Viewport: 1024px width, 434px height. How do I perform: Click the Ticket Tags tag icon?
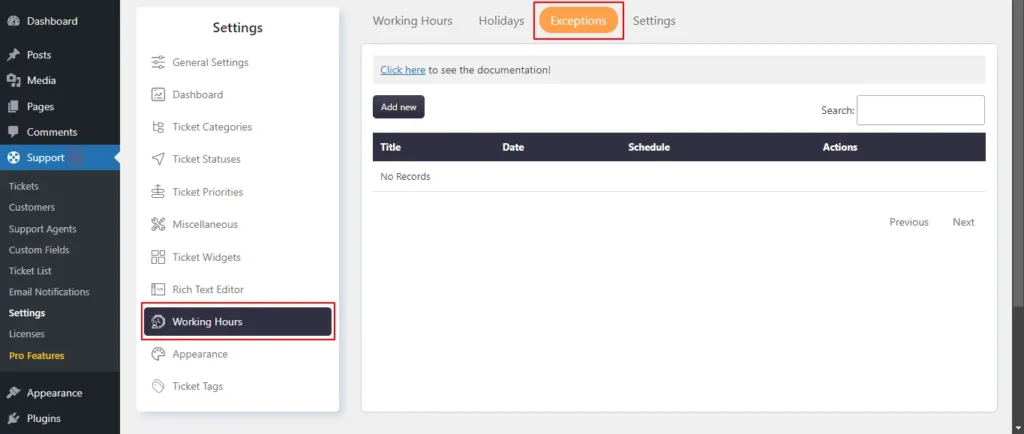158,386
